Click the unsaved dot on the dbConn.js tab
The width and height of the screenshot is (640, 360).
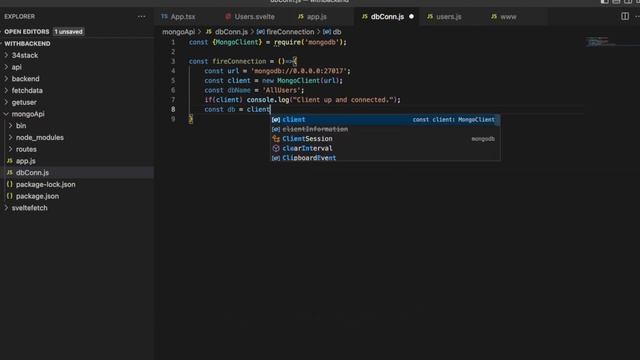click(x=411, y=17)
